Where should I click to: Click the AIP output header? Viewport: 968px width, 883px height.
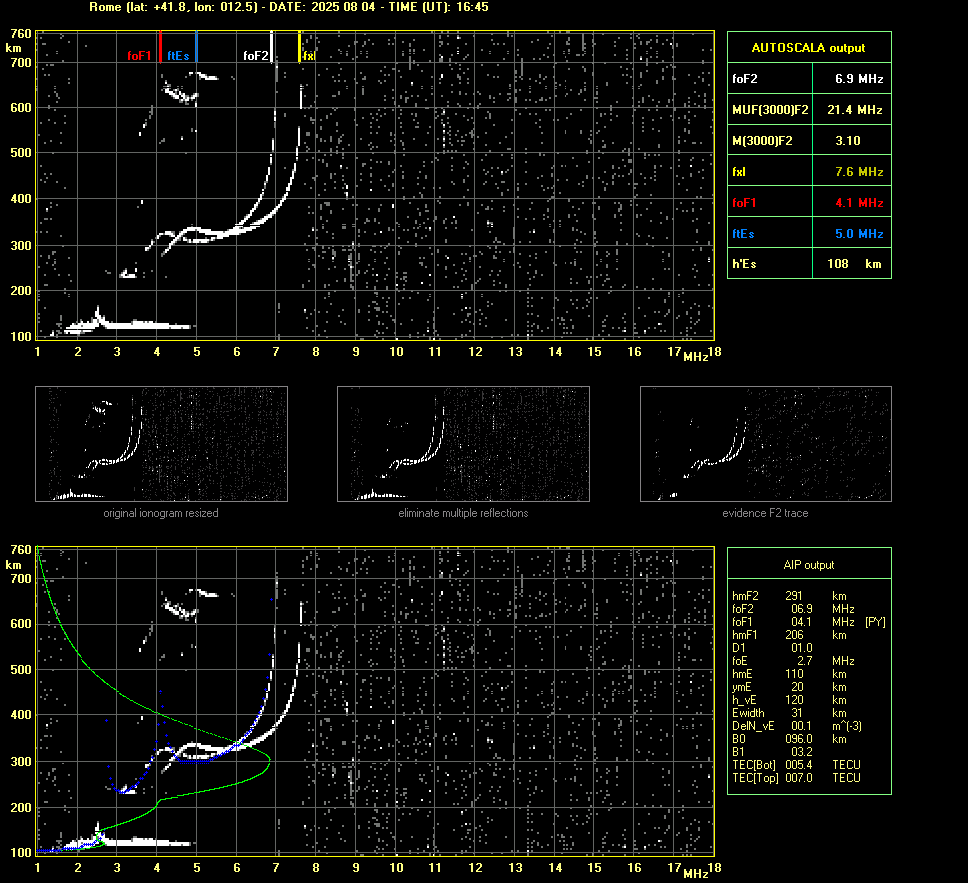pos(809,565)
